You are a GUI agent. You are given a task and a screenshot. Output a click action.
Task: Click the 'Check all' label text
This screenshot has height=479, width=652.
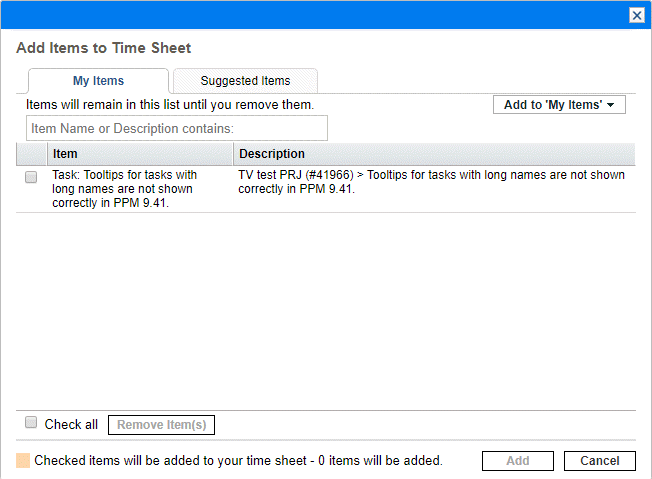click(71, 424)
